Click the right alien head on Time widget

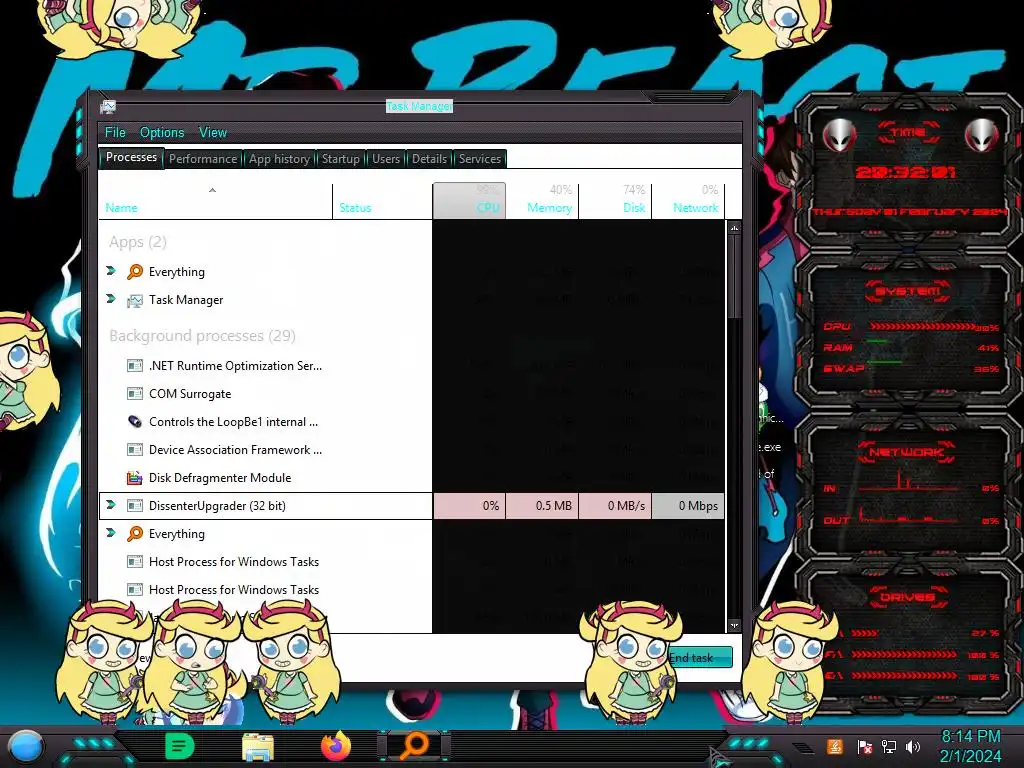pos(982,136)
